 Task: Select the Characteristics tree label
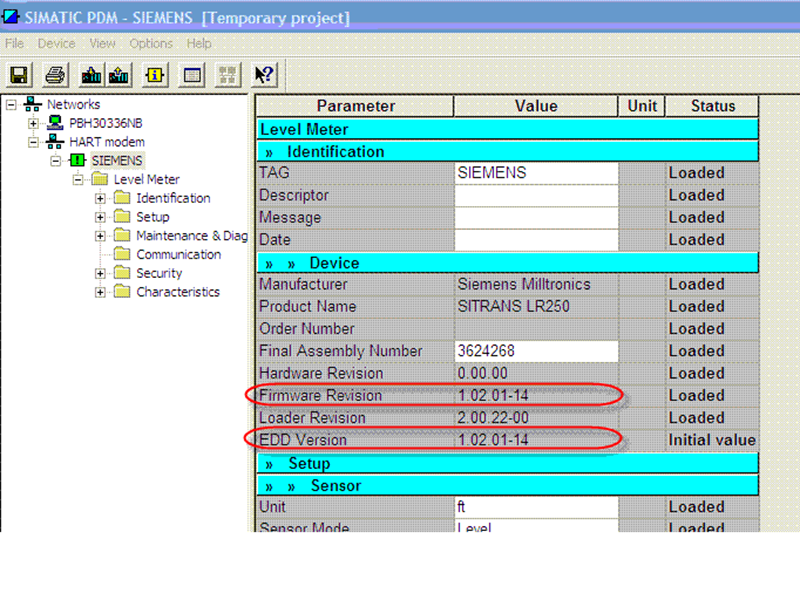tap(178, 291)
